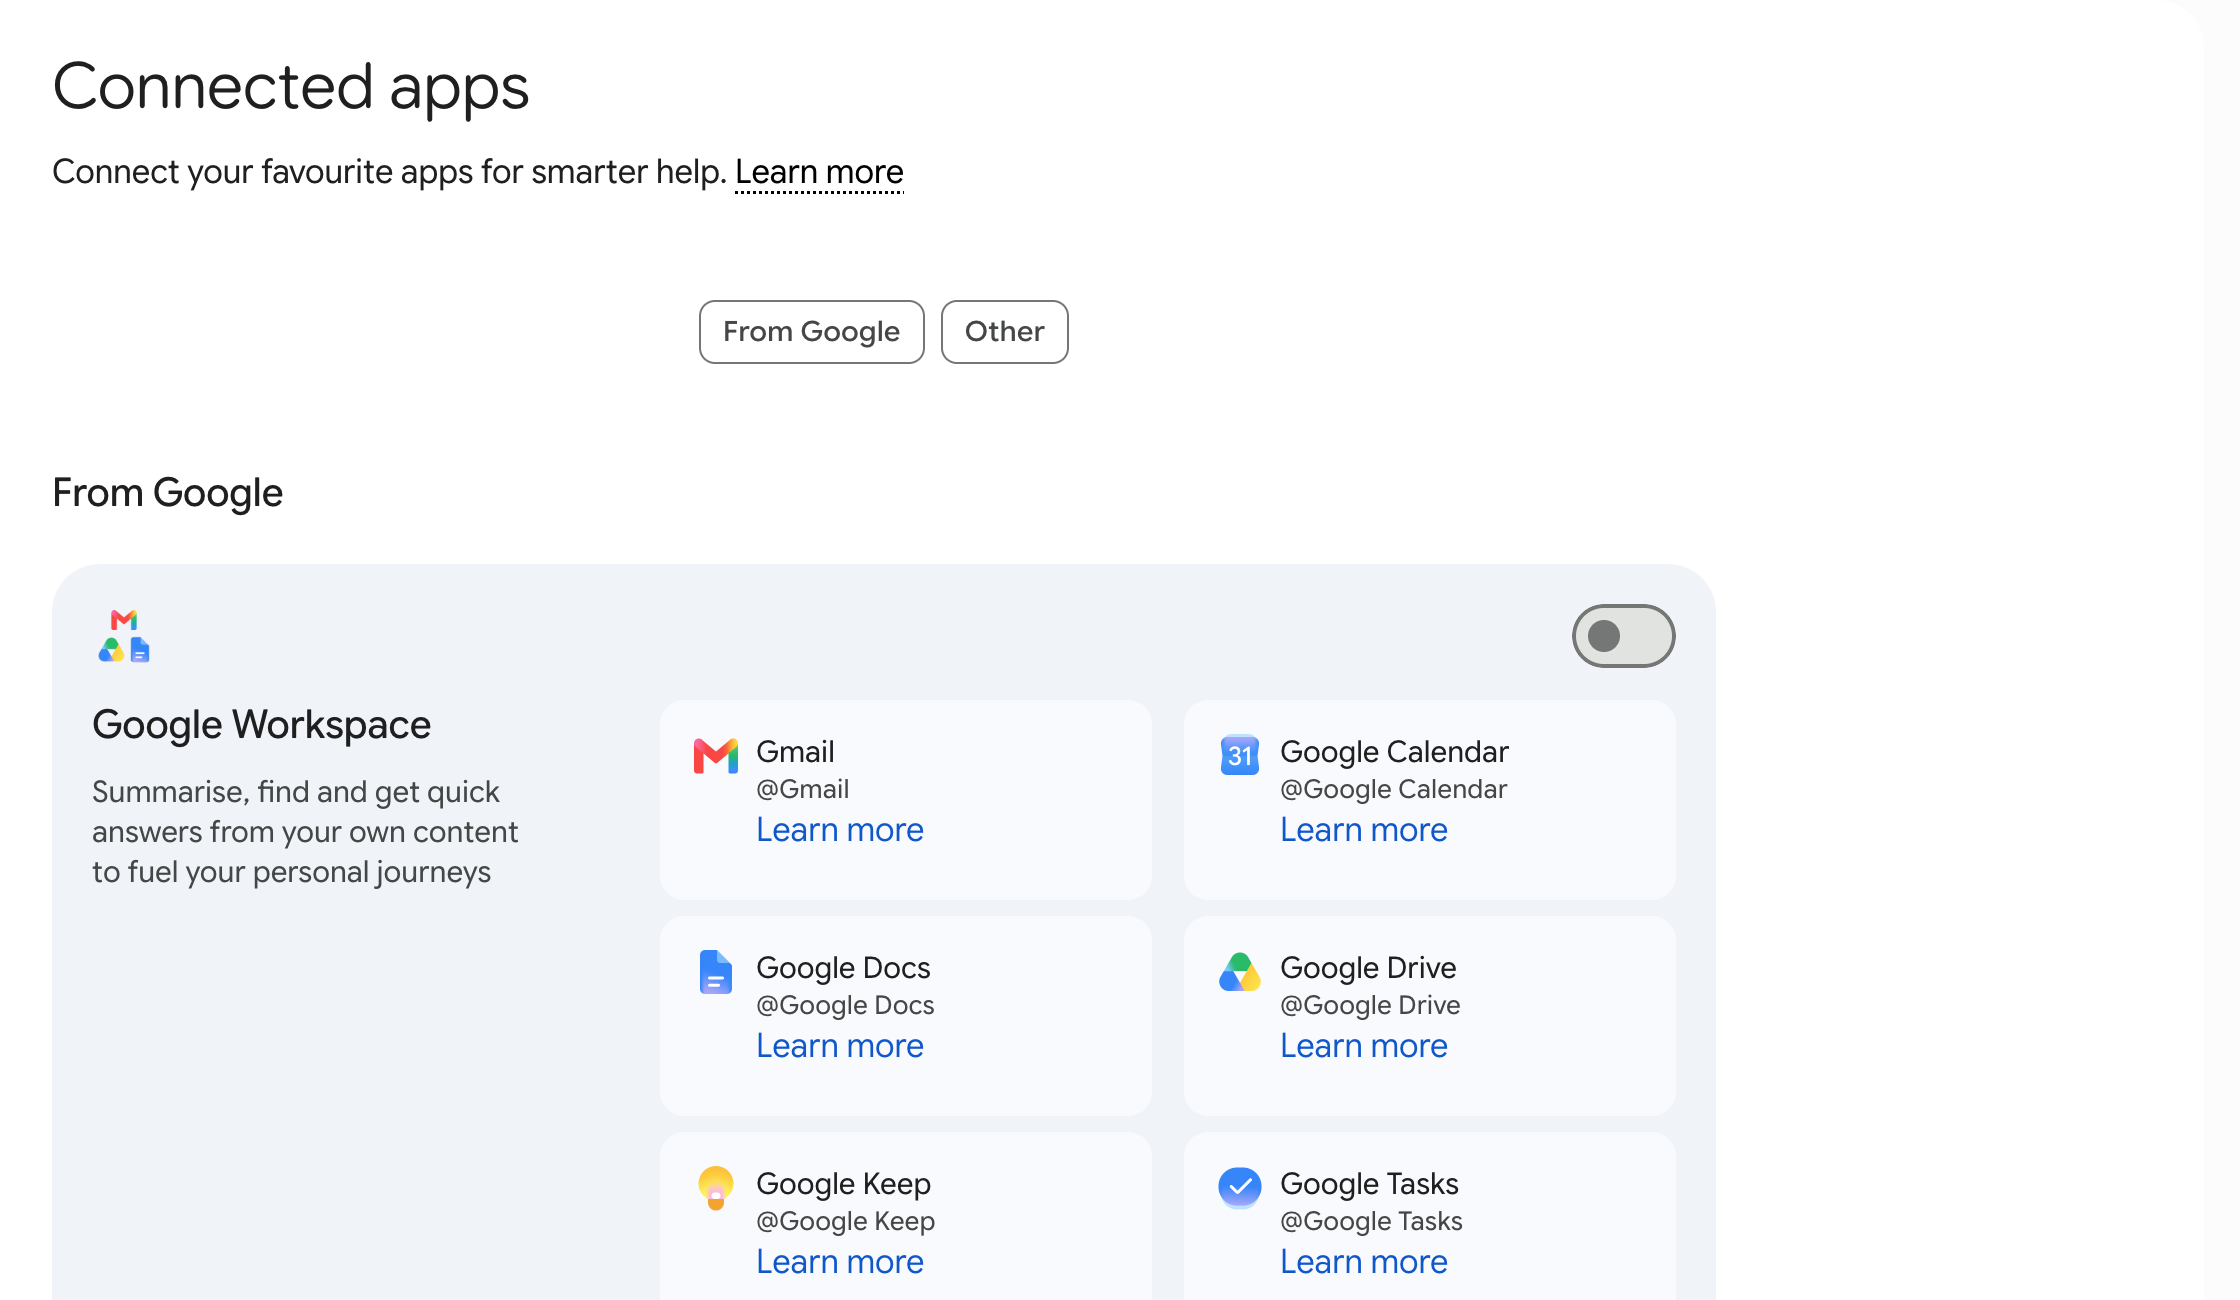Click the Google Docs card title

pyautogui.click(x=843, y=968)
